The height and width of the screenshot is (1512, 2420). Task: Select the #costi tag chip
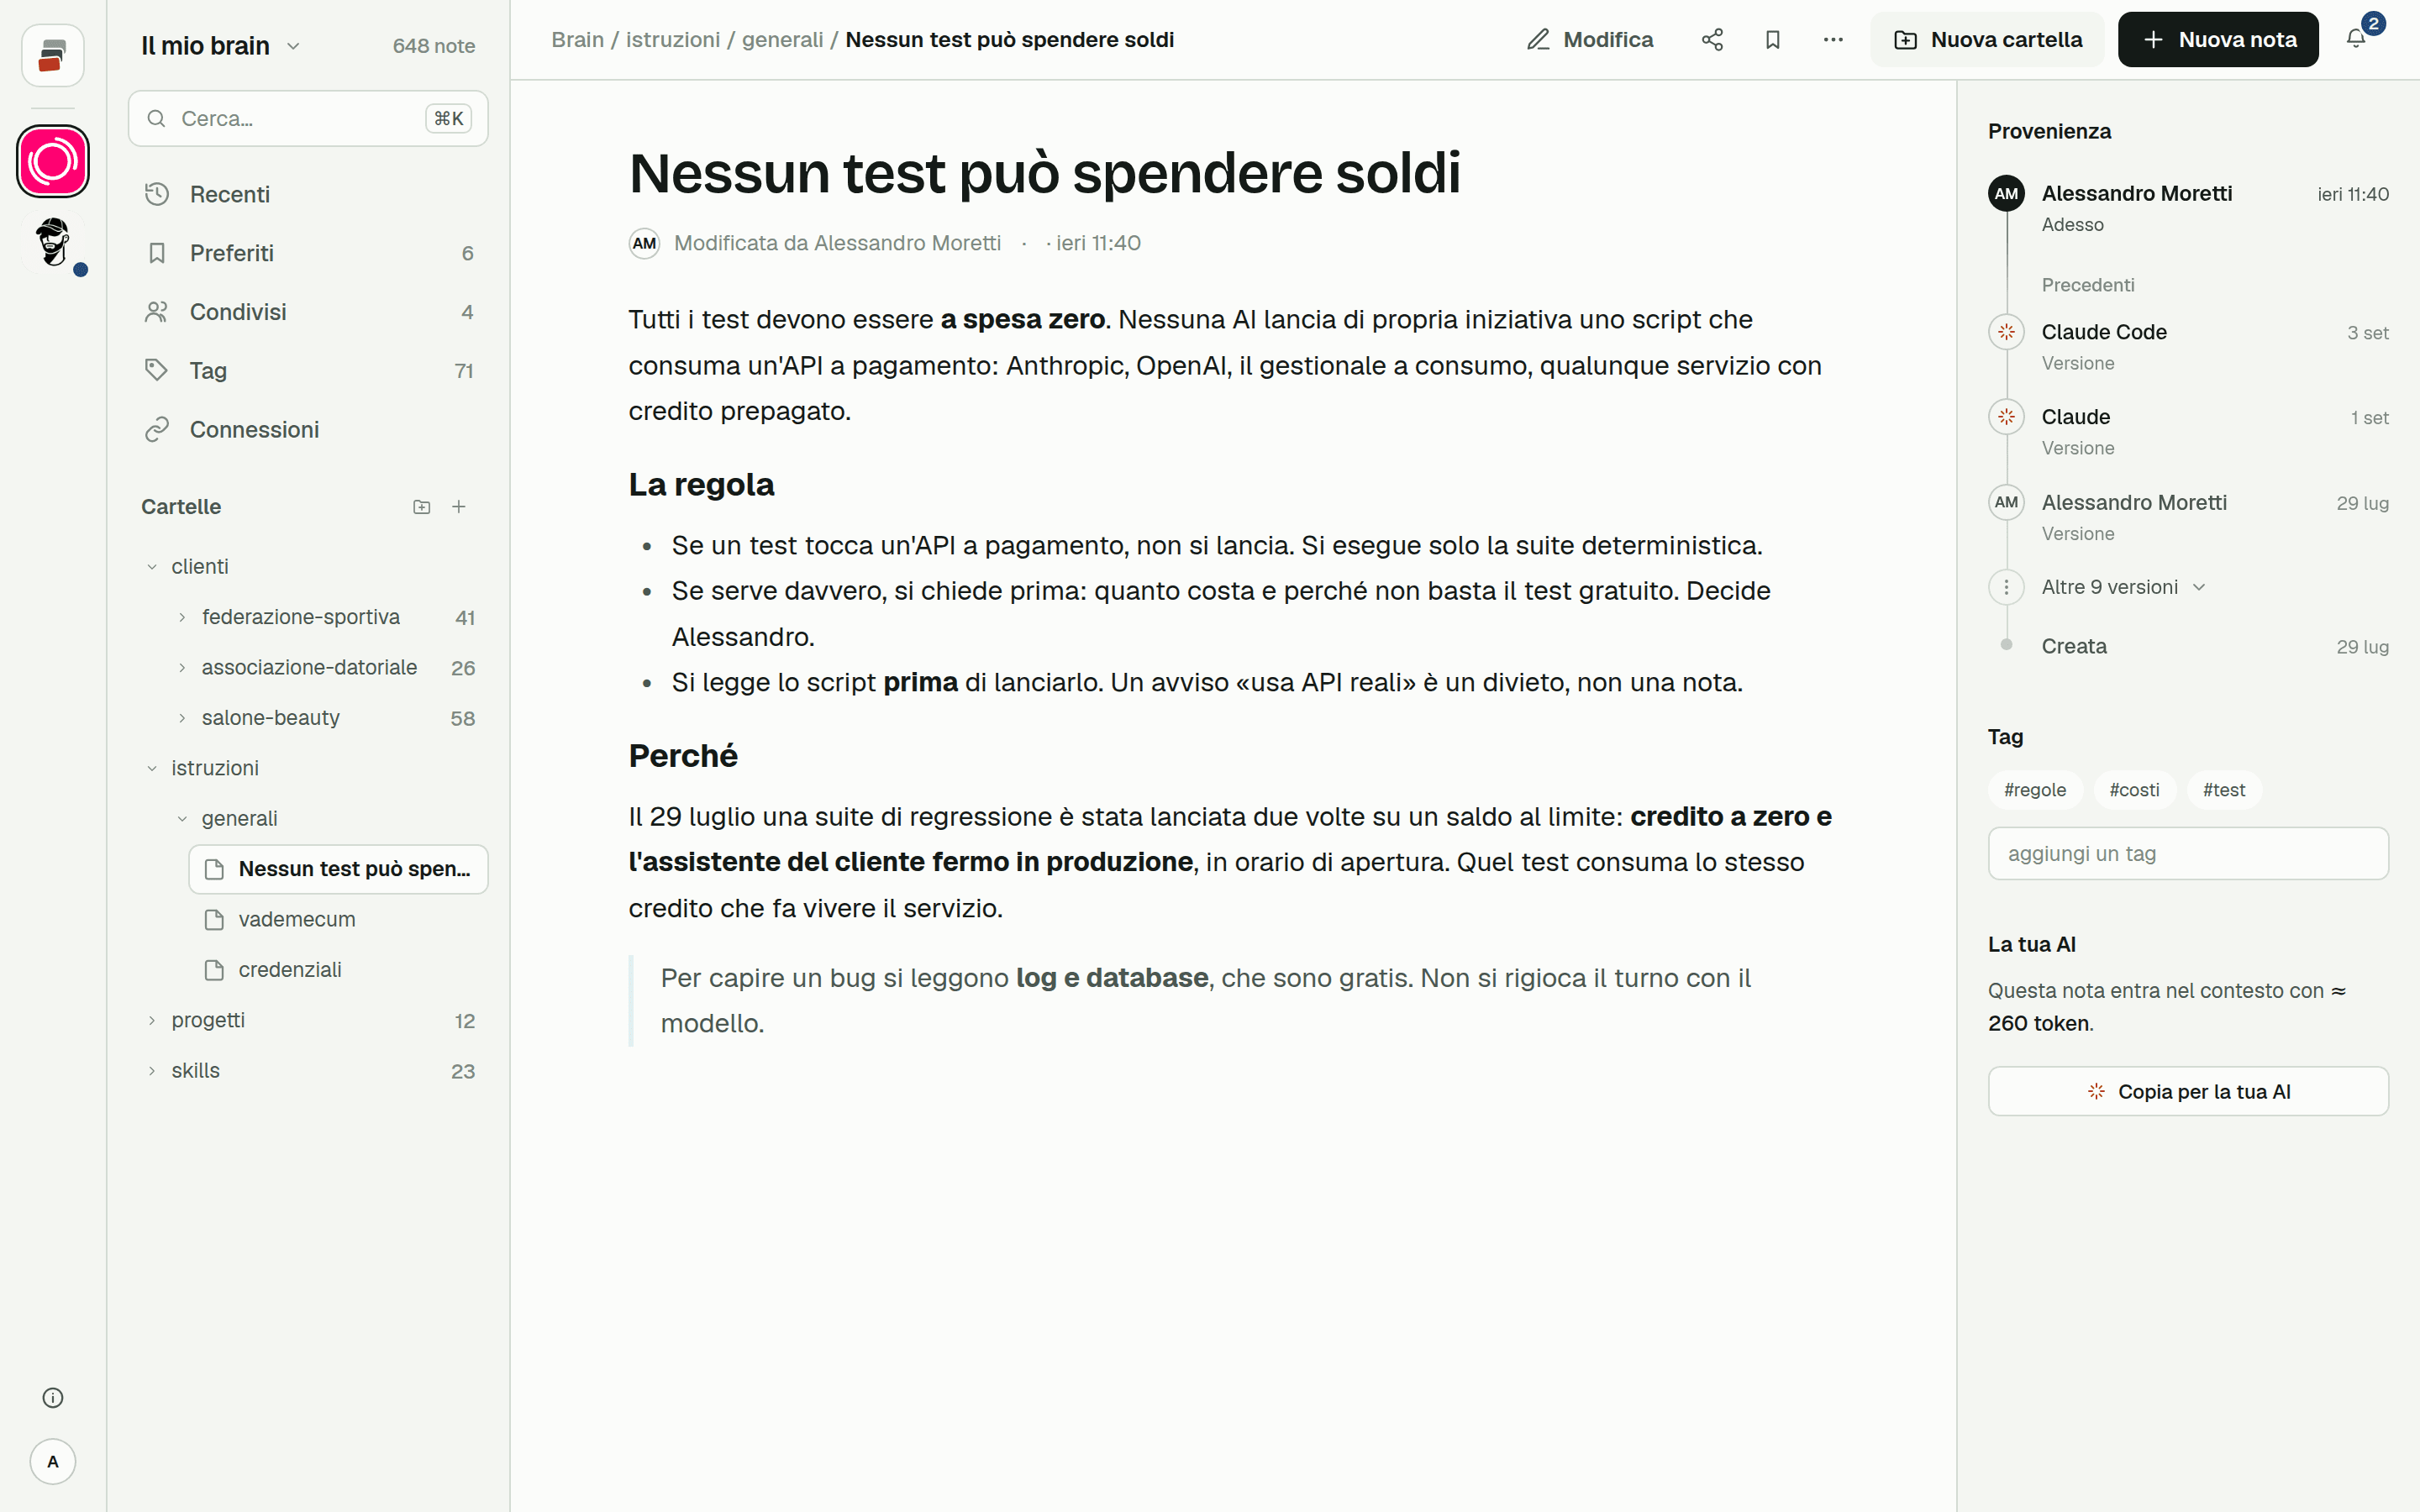2134,790
